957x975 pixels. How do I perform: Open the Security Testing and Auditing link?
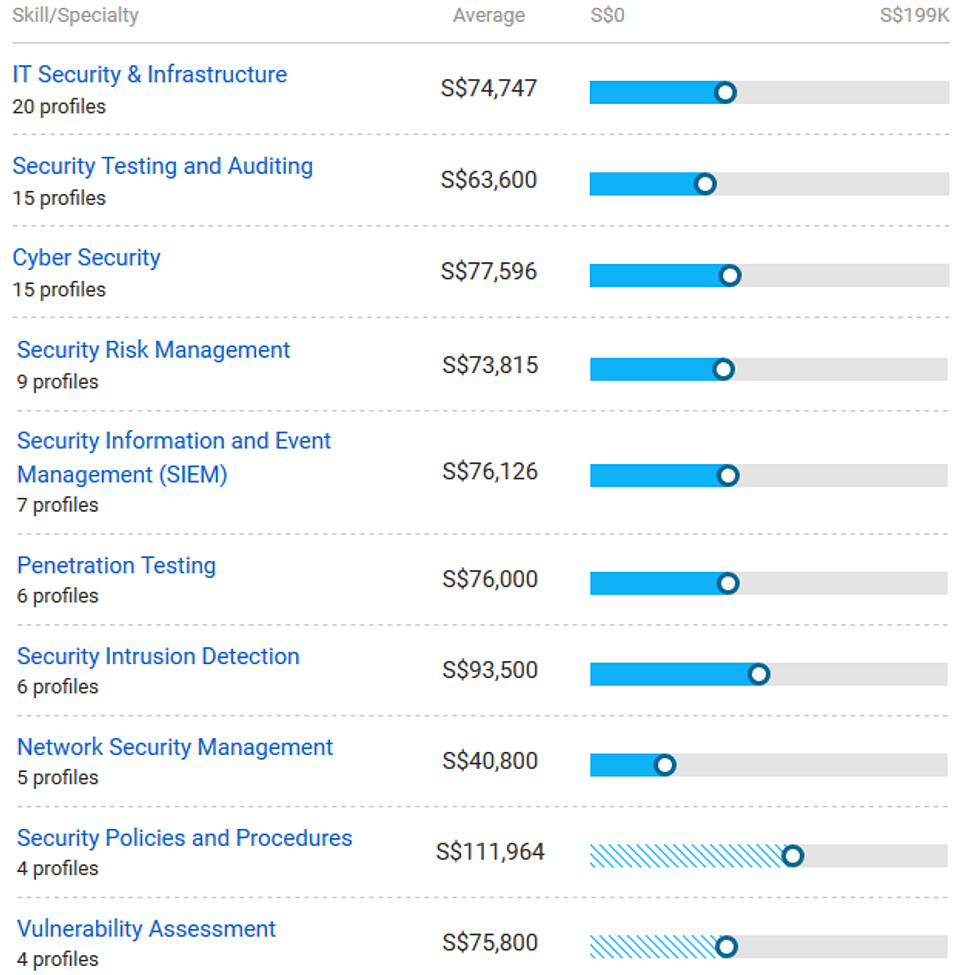pos(162,166)
